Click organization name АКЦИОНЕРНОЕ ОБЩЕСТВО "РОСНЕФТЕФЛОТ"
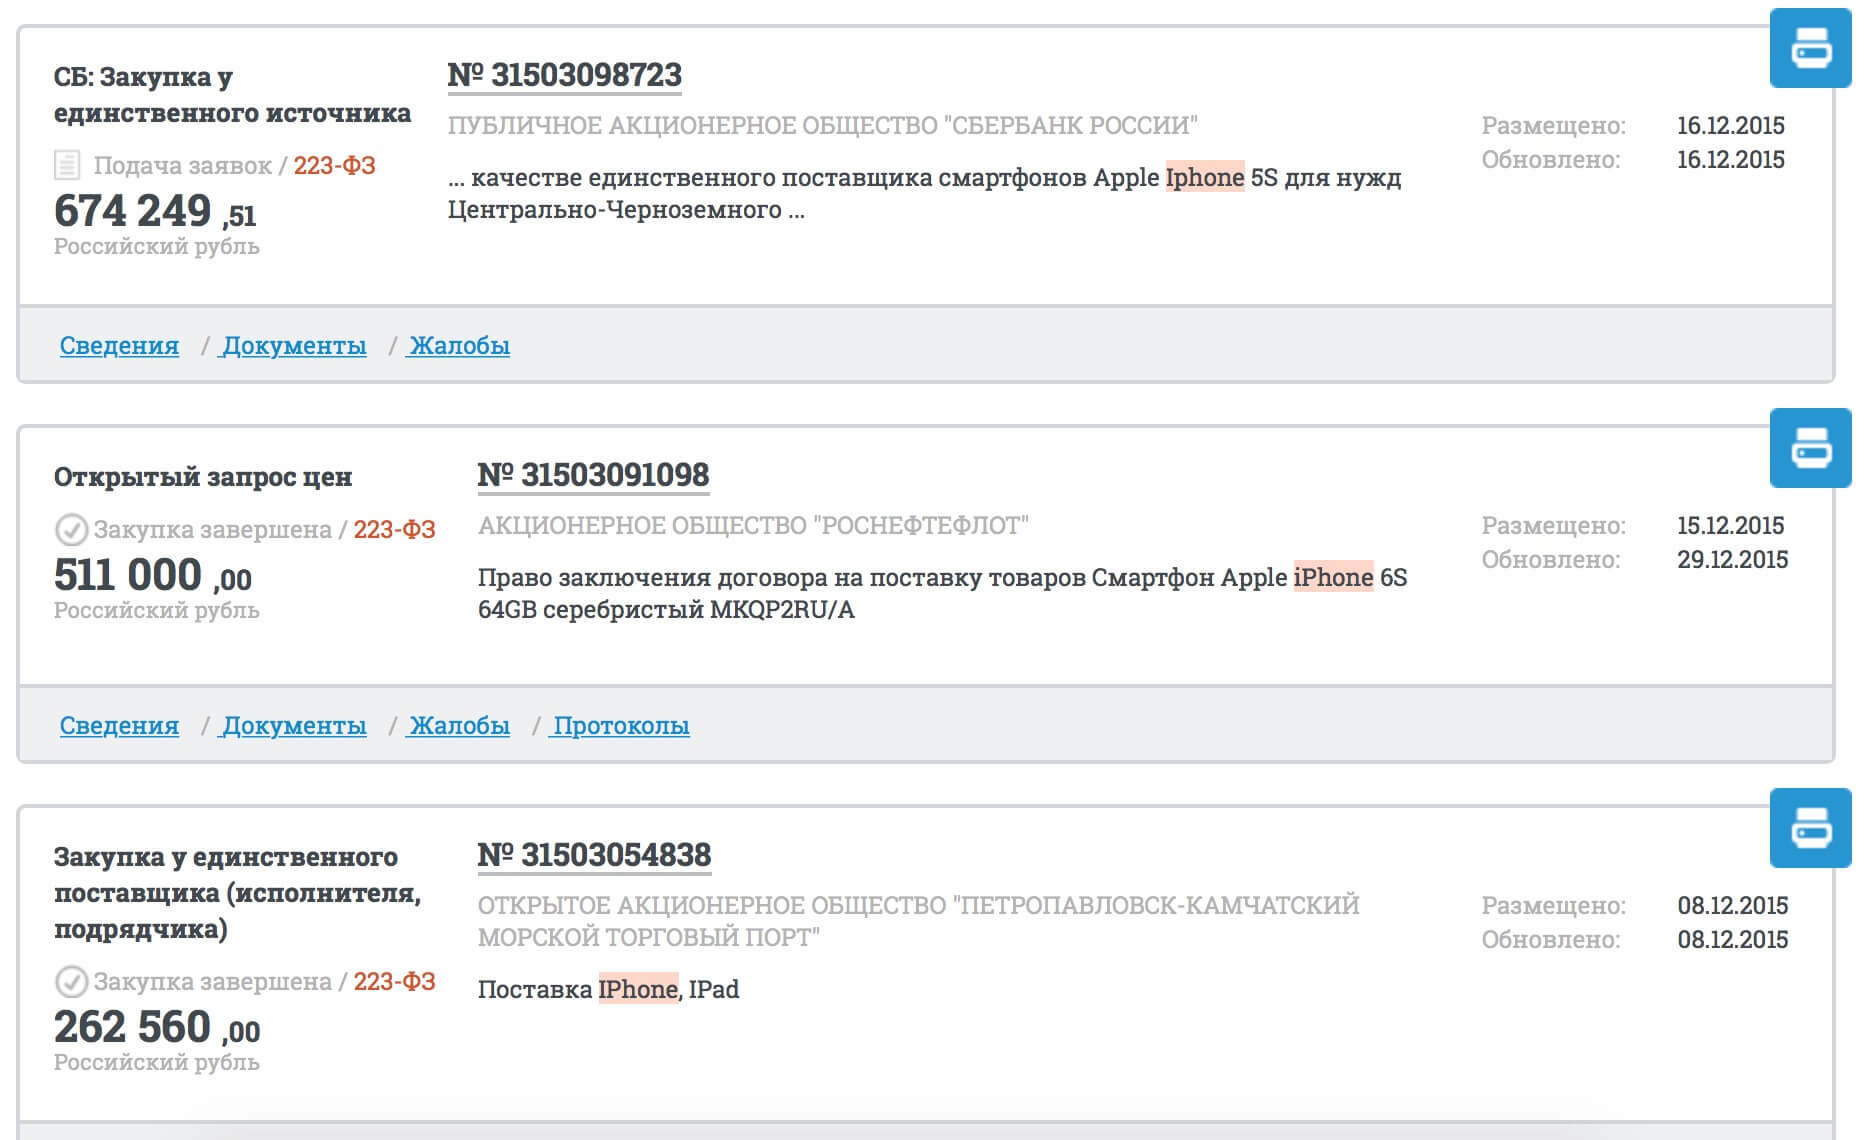Screen dimensions: 1868x1140 [x=753, y=526]
